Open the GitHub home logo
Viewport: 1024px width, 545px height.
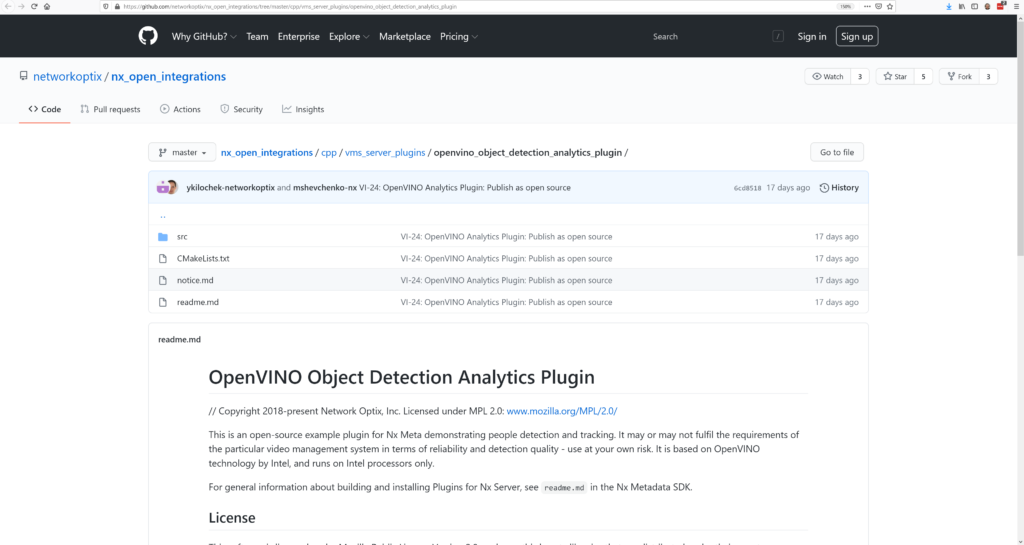coord(148,36)
